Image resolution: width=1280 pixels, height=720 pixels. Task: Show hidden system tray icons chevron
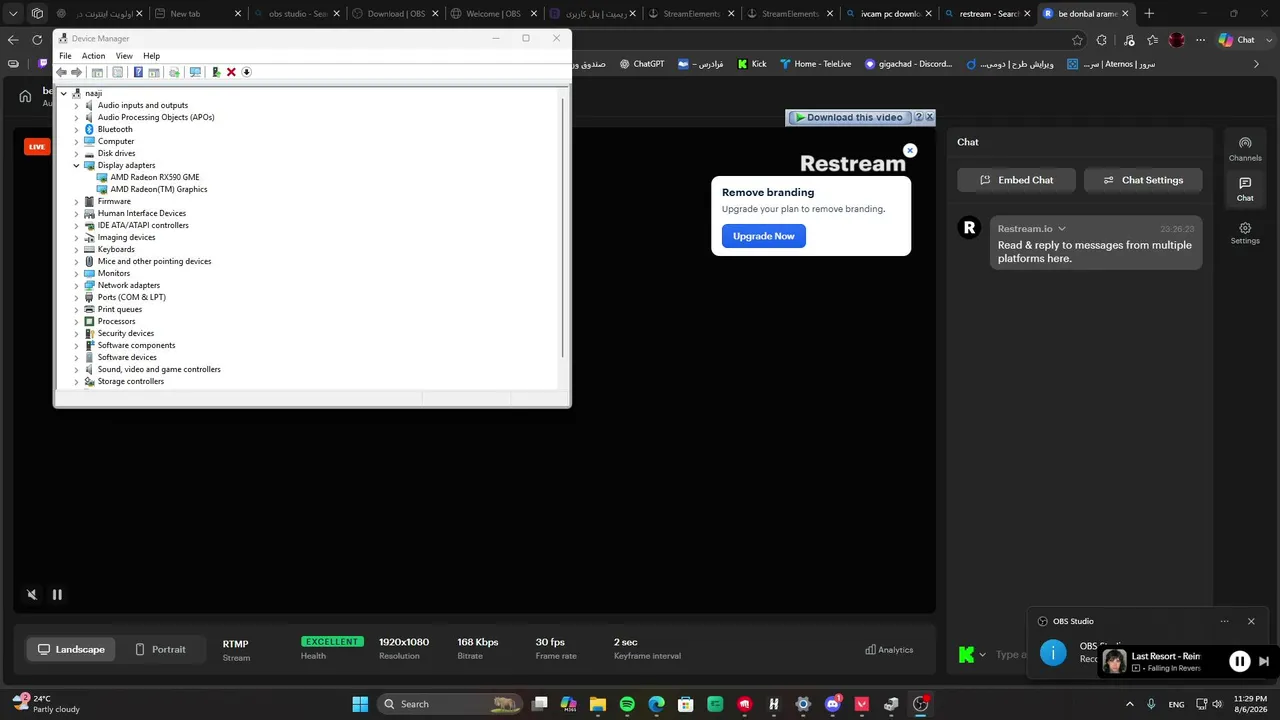coord(1131,704)
